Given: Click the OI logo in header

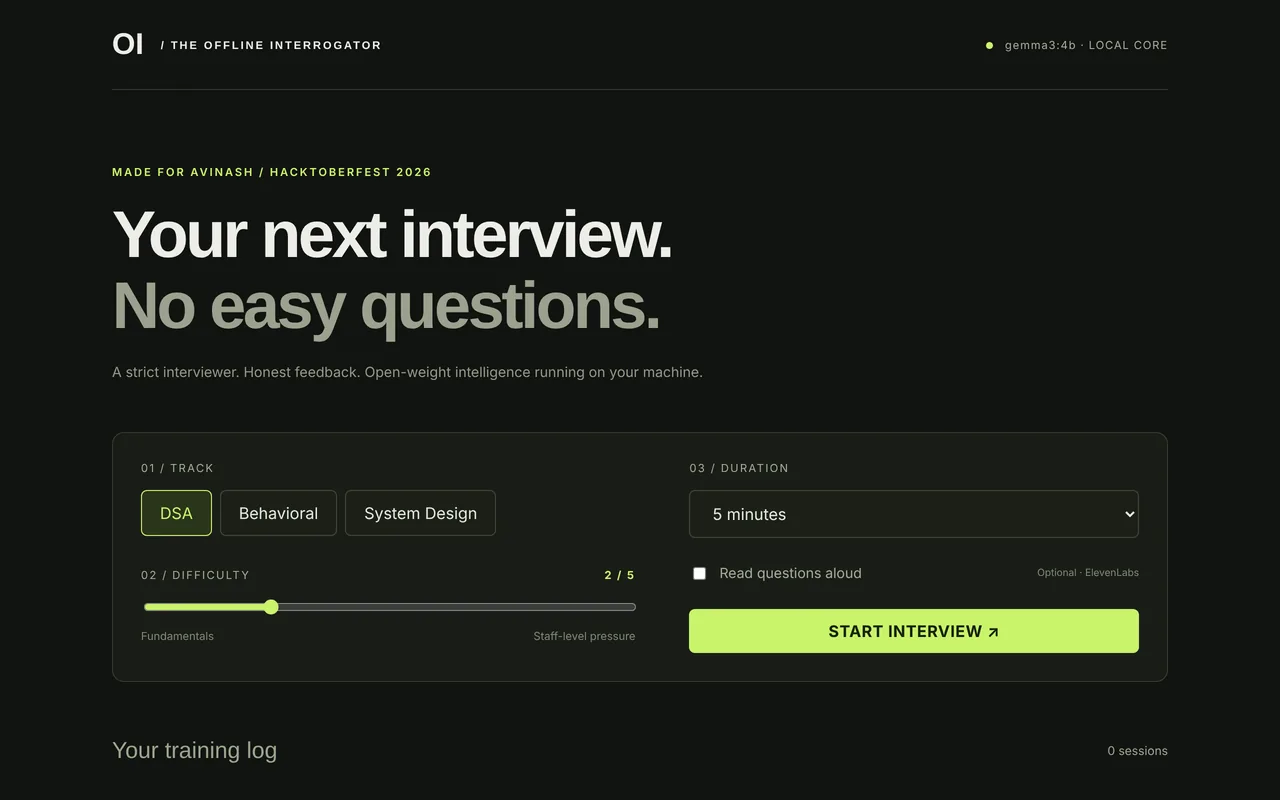Looking at the screenshot, I should (x=128, y=45).
